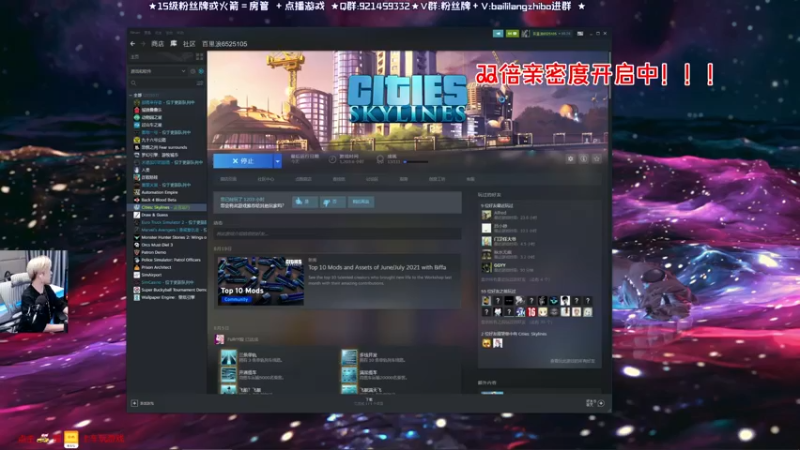The height and width of the screenshot is (450, 800).
Task: Open advanced filter options beside search
Action: [x=200, y=83]
